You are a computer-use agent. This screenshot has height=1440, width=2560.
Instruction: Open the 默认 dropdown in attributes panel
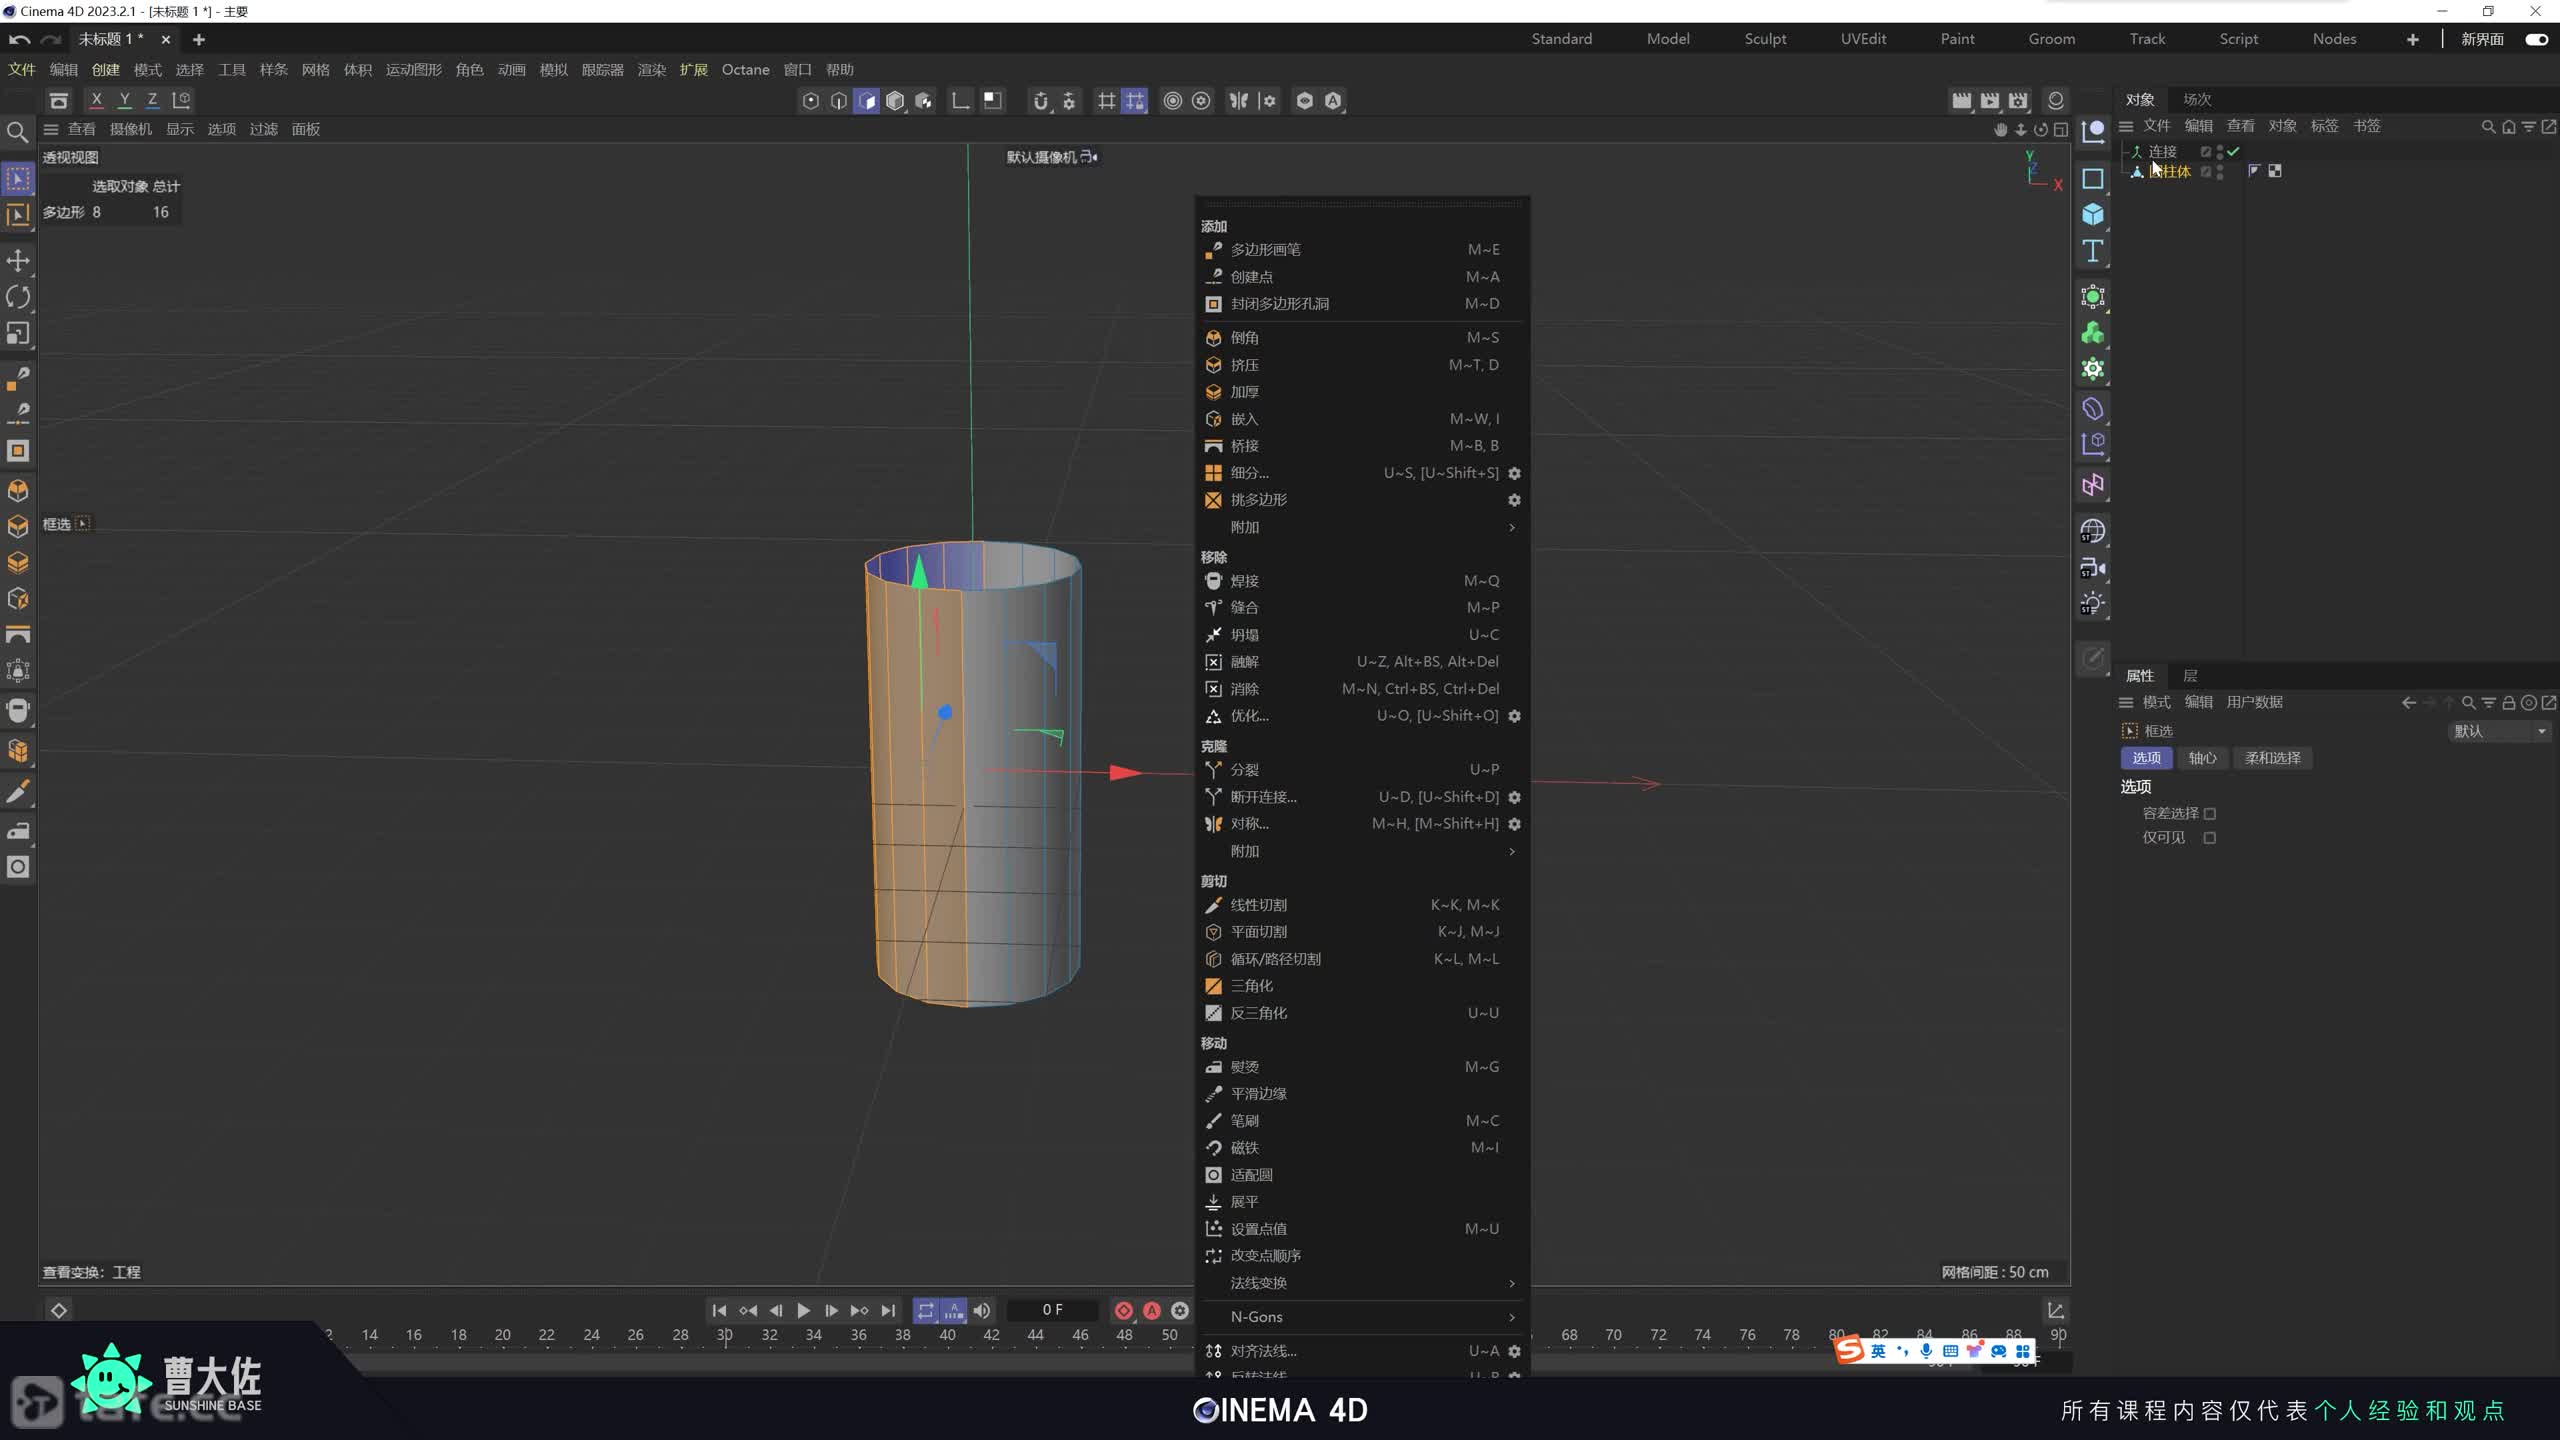[2498, 731]
